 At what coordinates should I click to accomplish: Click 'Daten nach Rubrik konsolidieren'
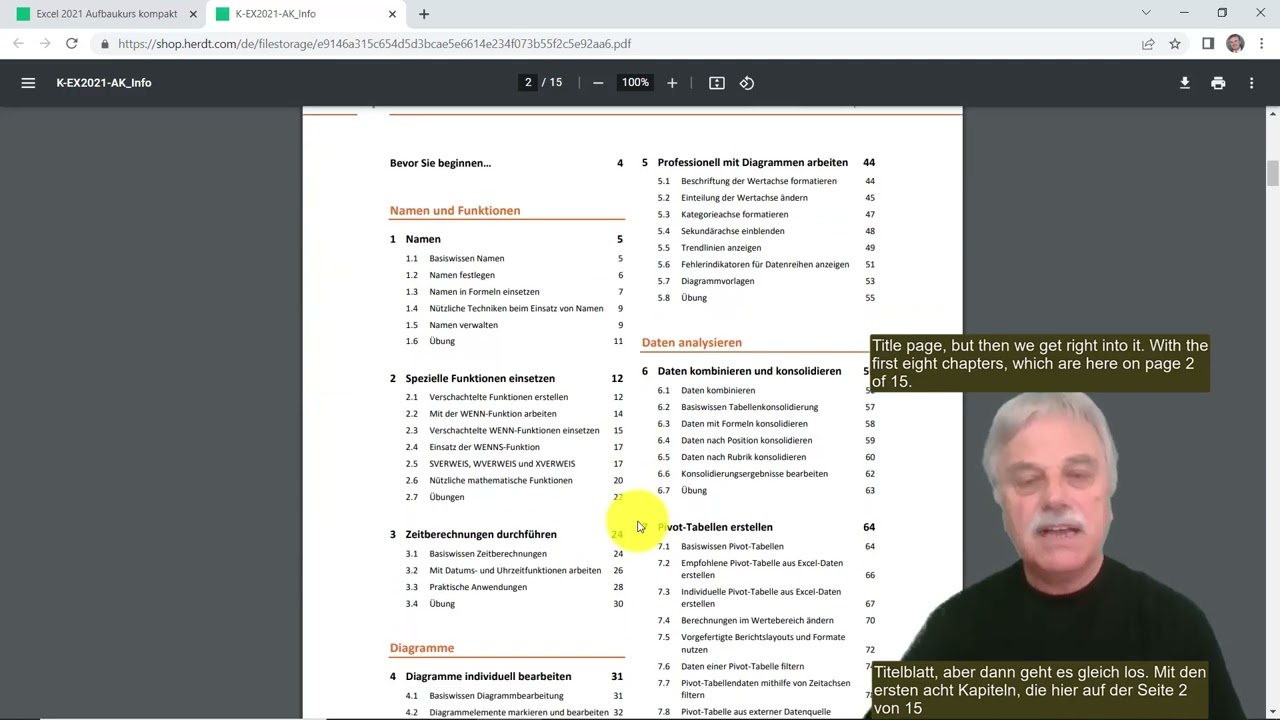pos(743,457)
